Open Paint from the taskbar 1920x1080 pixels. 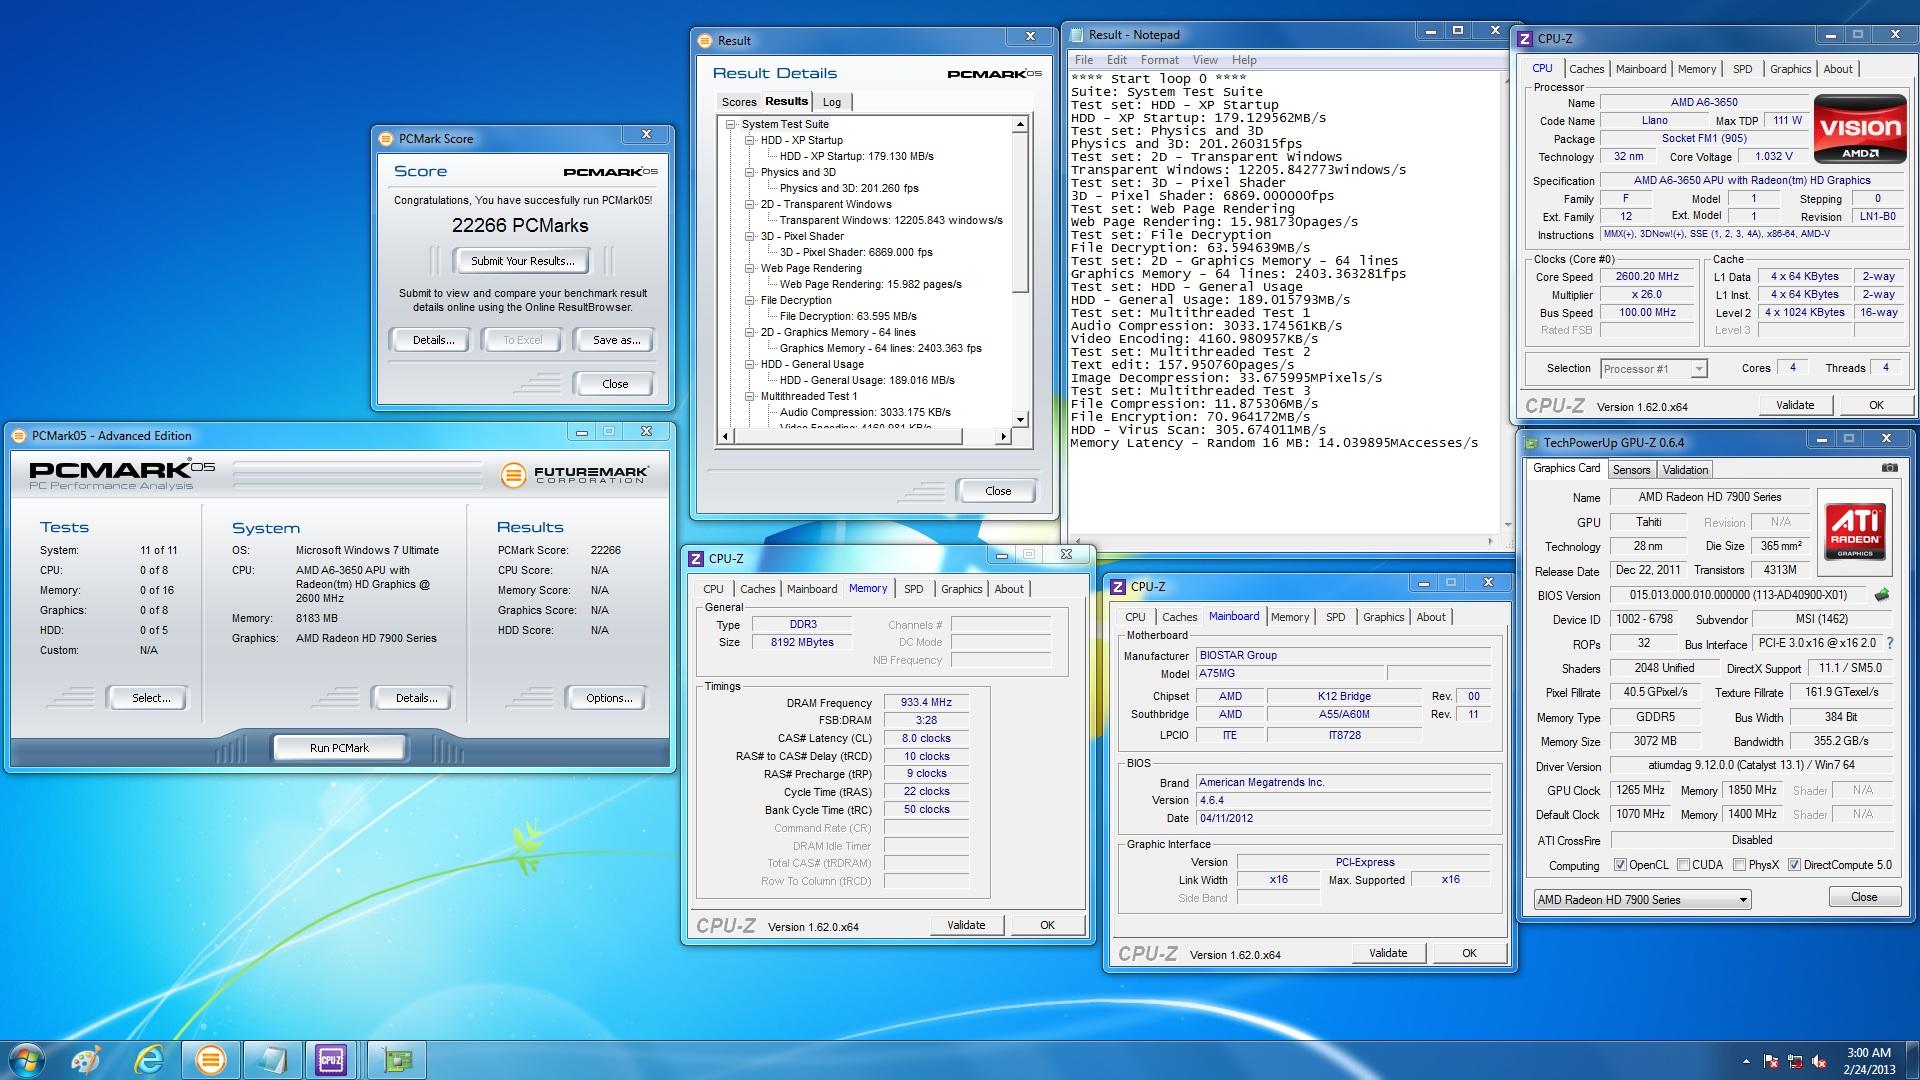coord(87,1060)
